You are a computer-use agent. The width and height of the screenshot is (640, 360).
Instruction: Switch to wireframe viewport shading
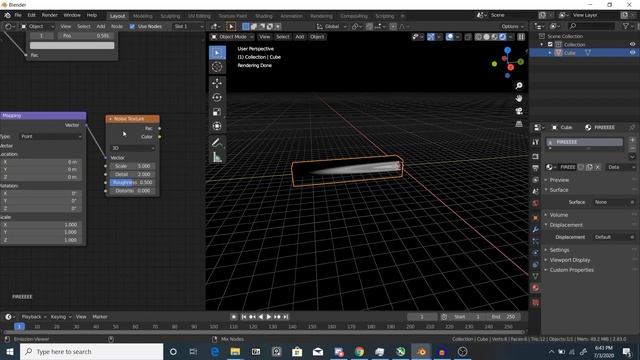(479, 37)
